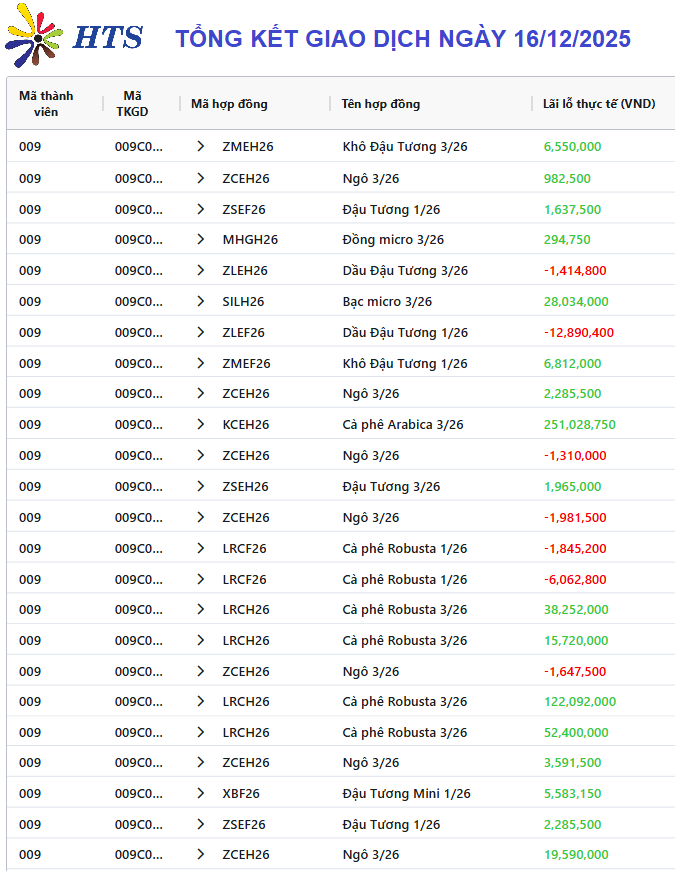Expand the ZSEH26 Đậu Tương 3/26 chevron
The height and width of the screenshot is (875, 675).
coord(201,487)
